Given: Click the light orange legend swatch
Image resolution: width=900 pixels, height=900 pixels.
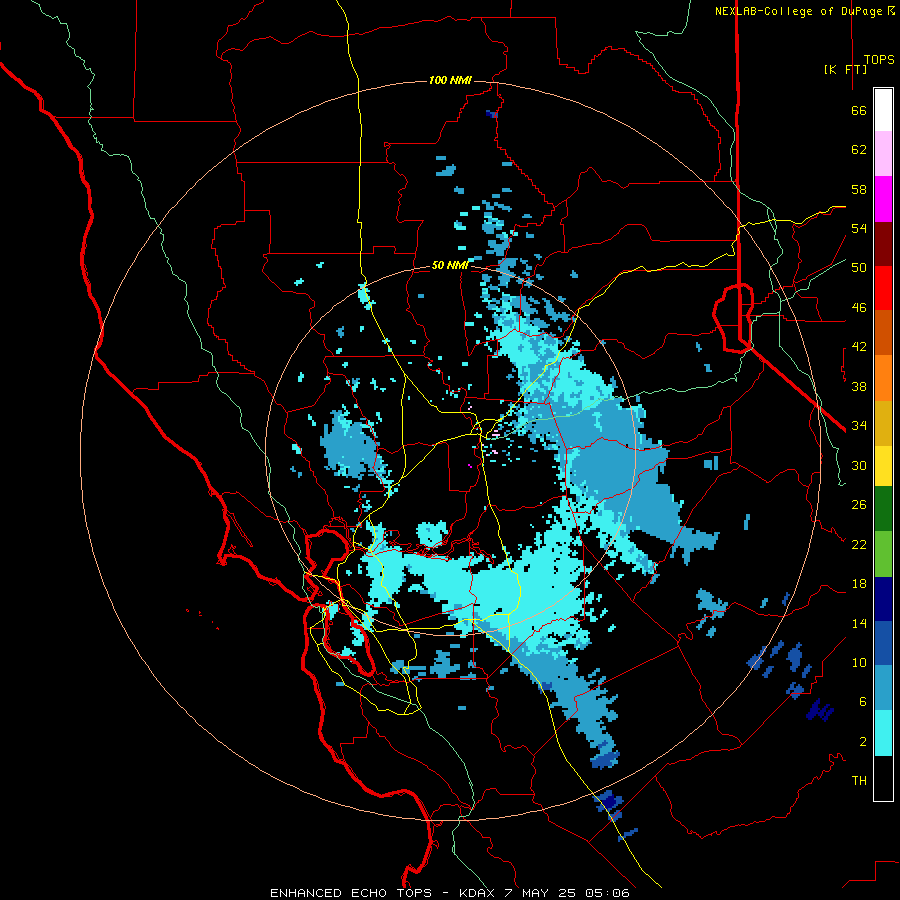Looking at the screenshot, I should pyautogui.click(x=883, y=378).
